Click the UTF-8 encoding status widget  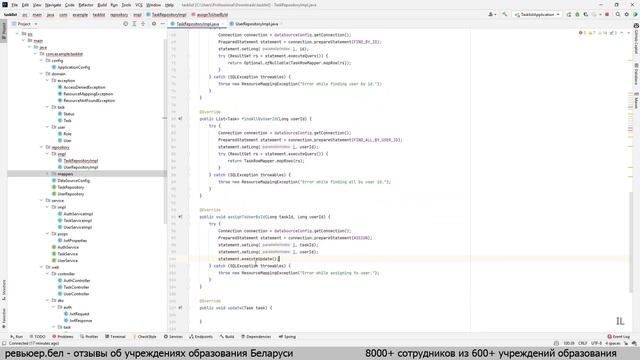pos(596,344)
